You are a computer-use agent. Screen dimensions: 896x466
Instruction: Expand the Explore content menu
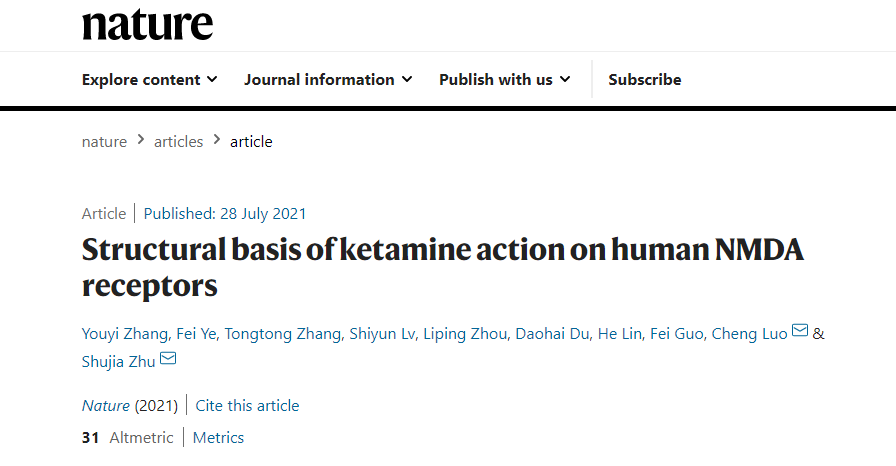(x=149, y=80)
